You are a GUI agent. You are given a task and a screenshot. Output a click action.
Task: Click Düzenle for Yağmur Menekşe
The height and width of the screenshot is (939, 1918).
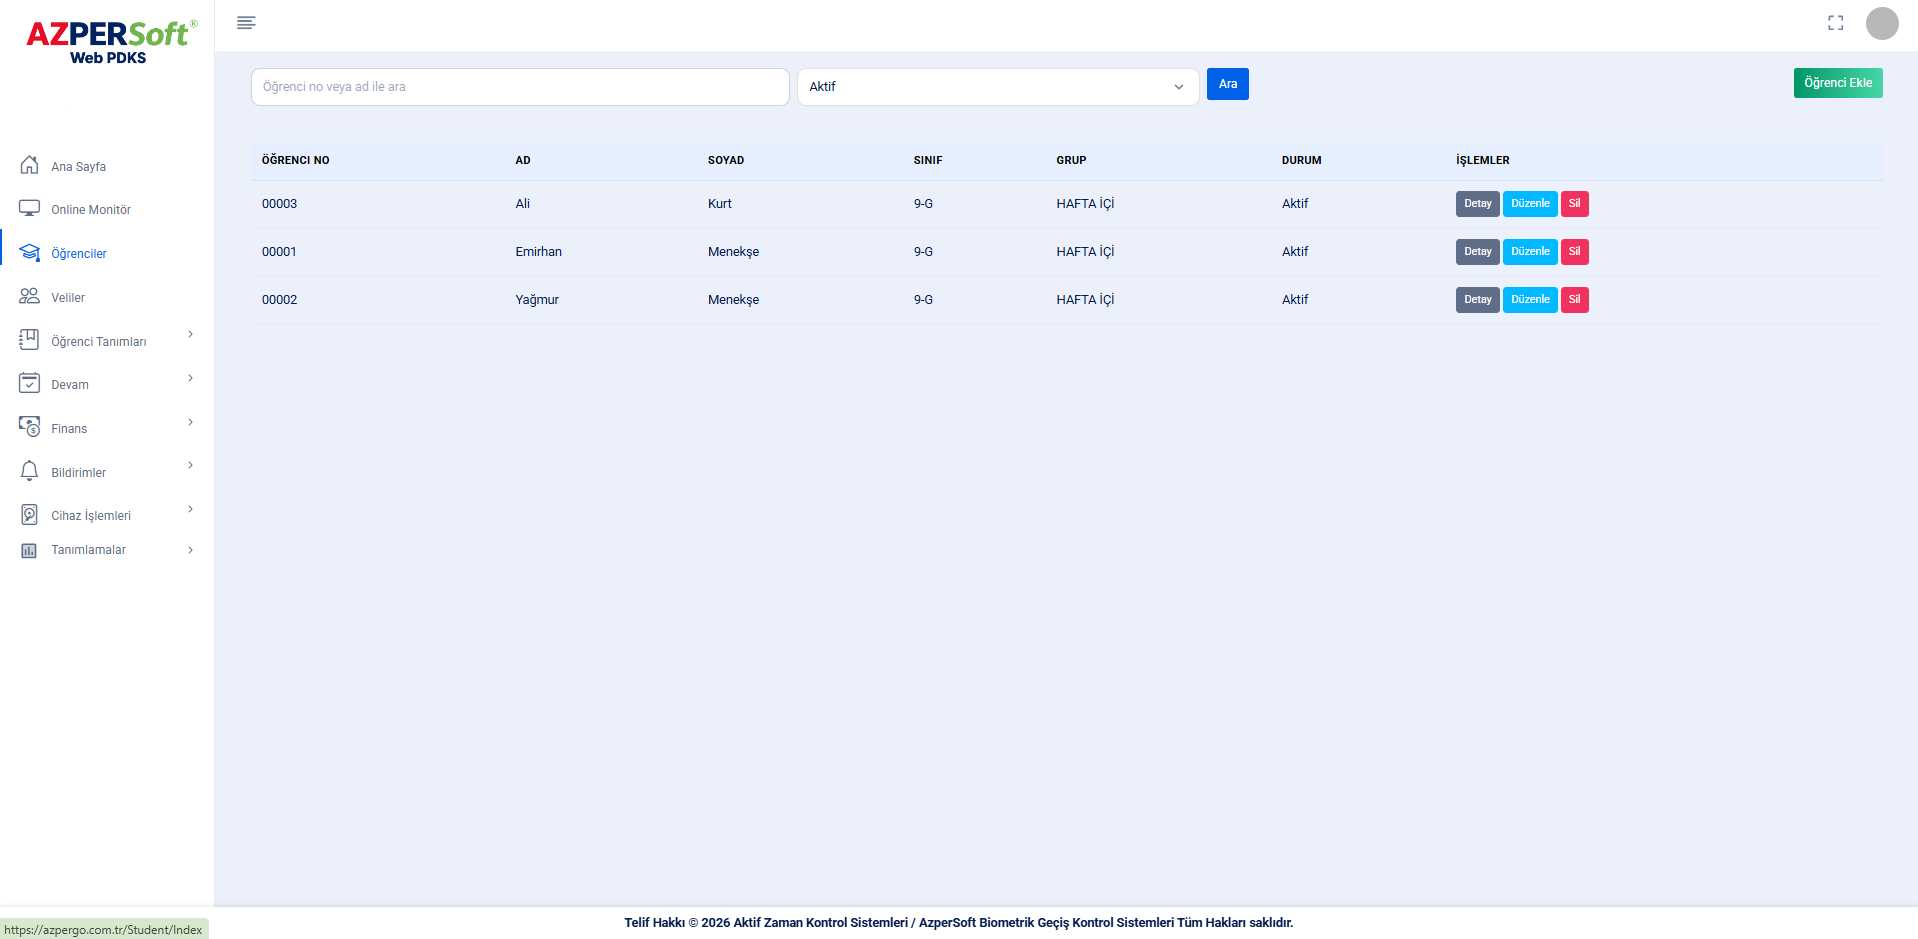(1529, 300)
